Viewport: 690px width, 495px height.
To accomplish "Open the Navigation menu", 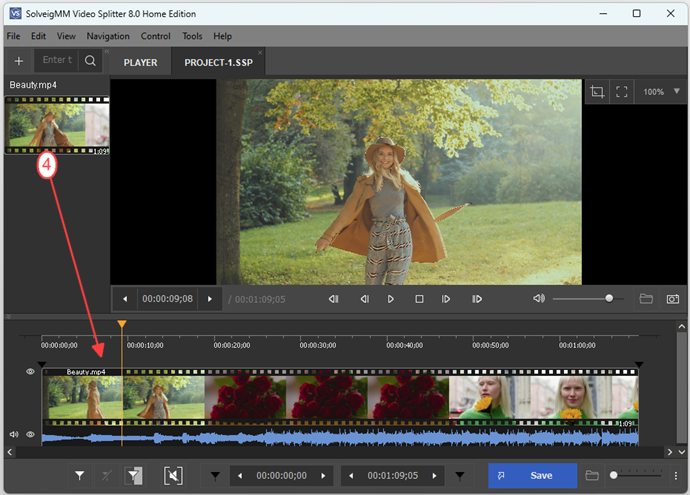I will point(108,36).
